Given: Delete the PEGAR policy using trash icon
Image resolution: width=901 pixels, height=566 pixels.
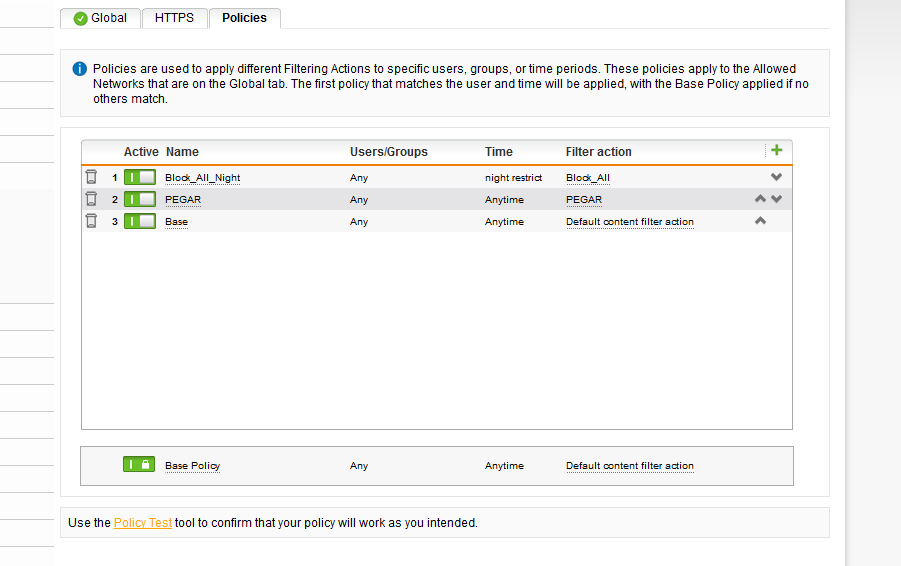Looking at the screenshot, I should click(x=91, y=199).
